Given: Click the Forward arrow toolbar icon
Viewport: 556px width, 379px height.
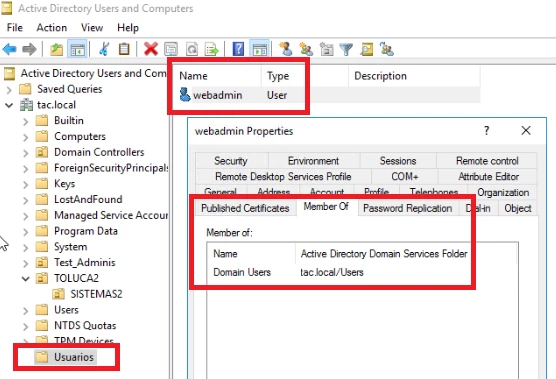Looking at the screenshot, I should (29, 49).
